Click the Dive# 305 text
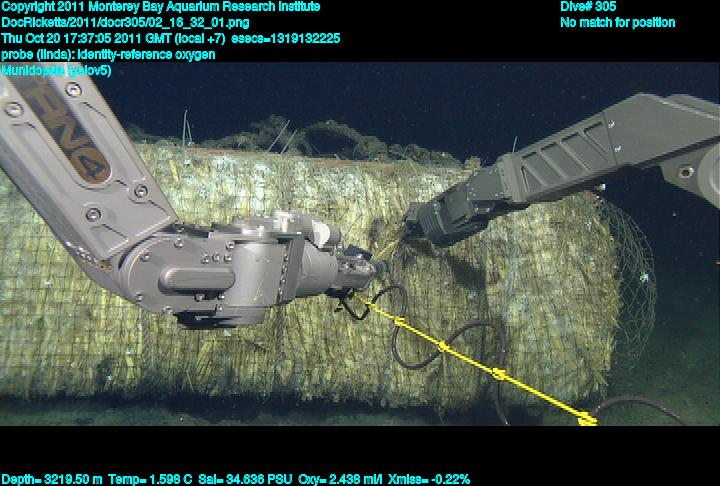Screen dimensions: 720x486 (588, 6)
